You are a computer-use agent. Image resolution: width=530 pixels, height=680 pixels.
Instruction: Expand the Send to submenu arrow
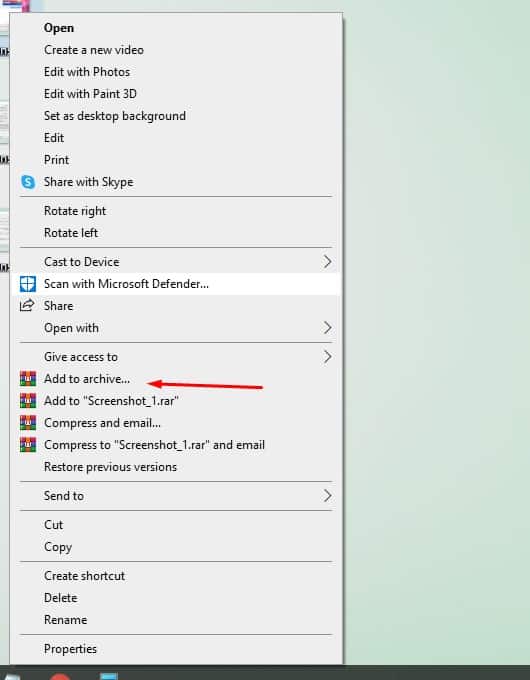[327, 495]
